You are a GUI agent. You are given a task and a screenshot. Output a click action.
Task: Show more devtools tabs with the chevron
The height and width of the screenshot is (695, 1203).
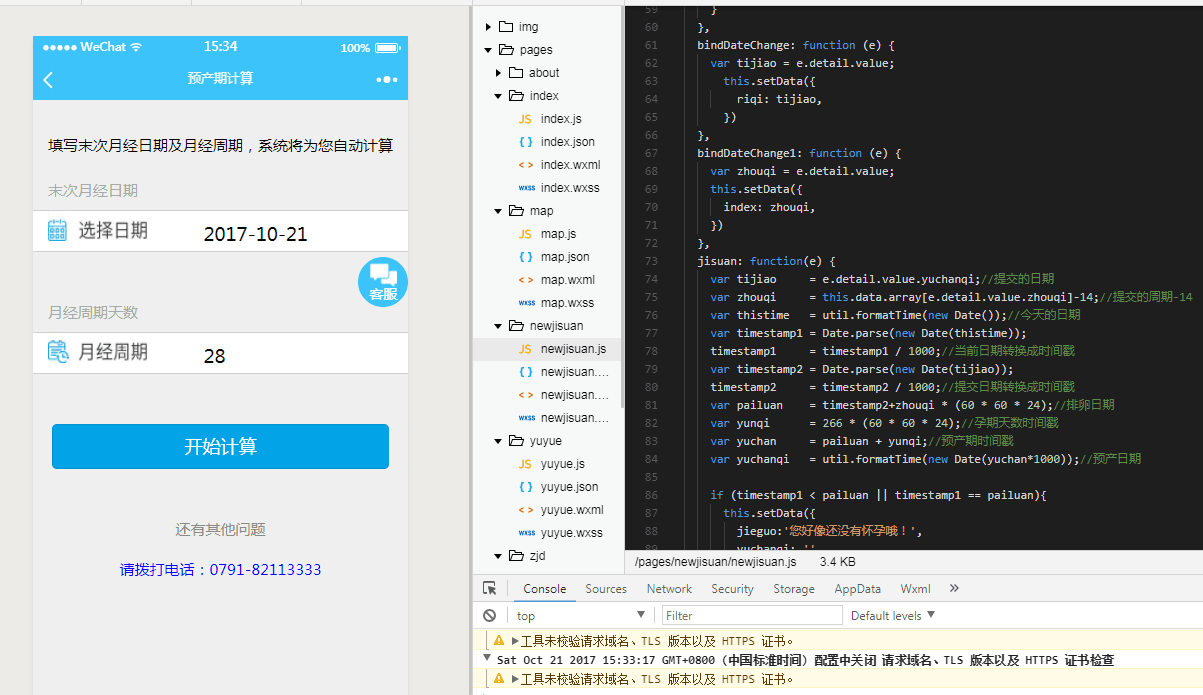point(954,589)
